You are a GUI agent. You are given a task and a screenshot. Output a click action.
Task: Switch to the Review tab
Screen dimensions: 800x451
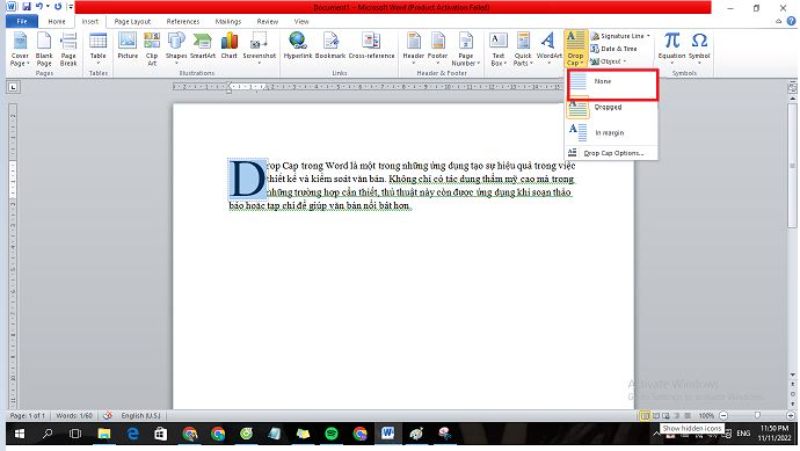click(267, 21)
